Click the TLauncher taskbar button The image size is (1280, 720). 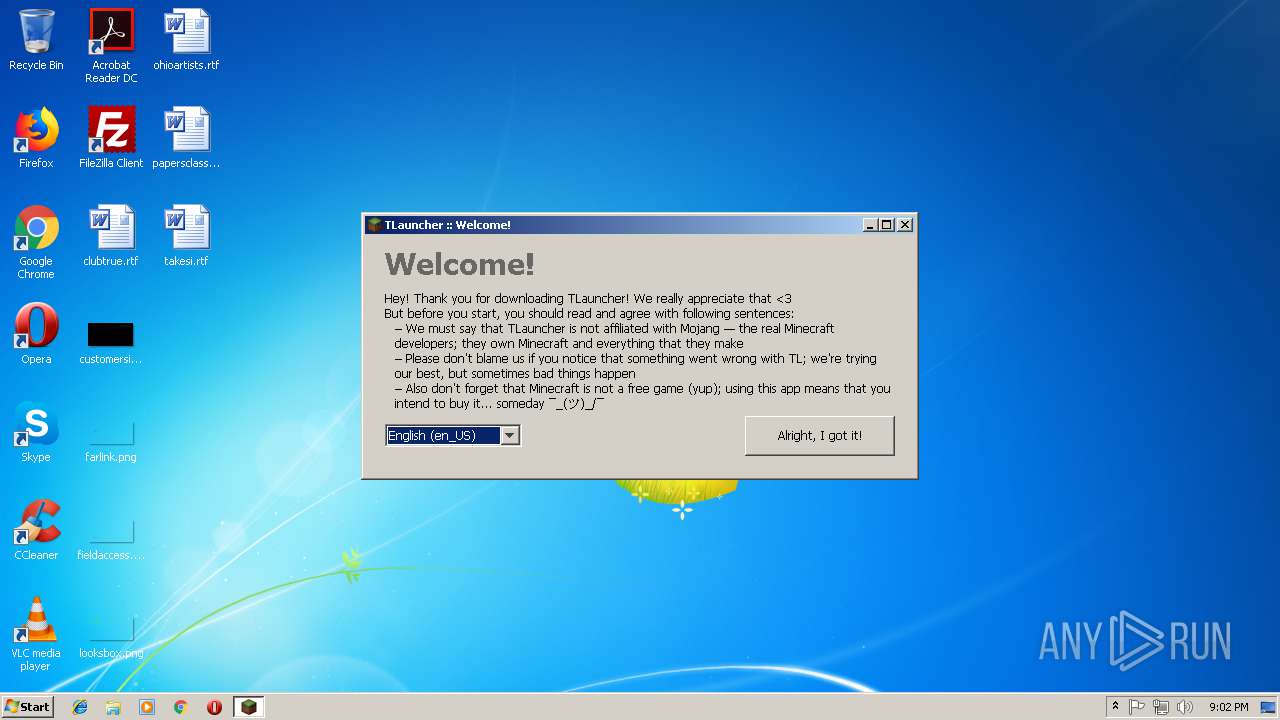[248, 707]
